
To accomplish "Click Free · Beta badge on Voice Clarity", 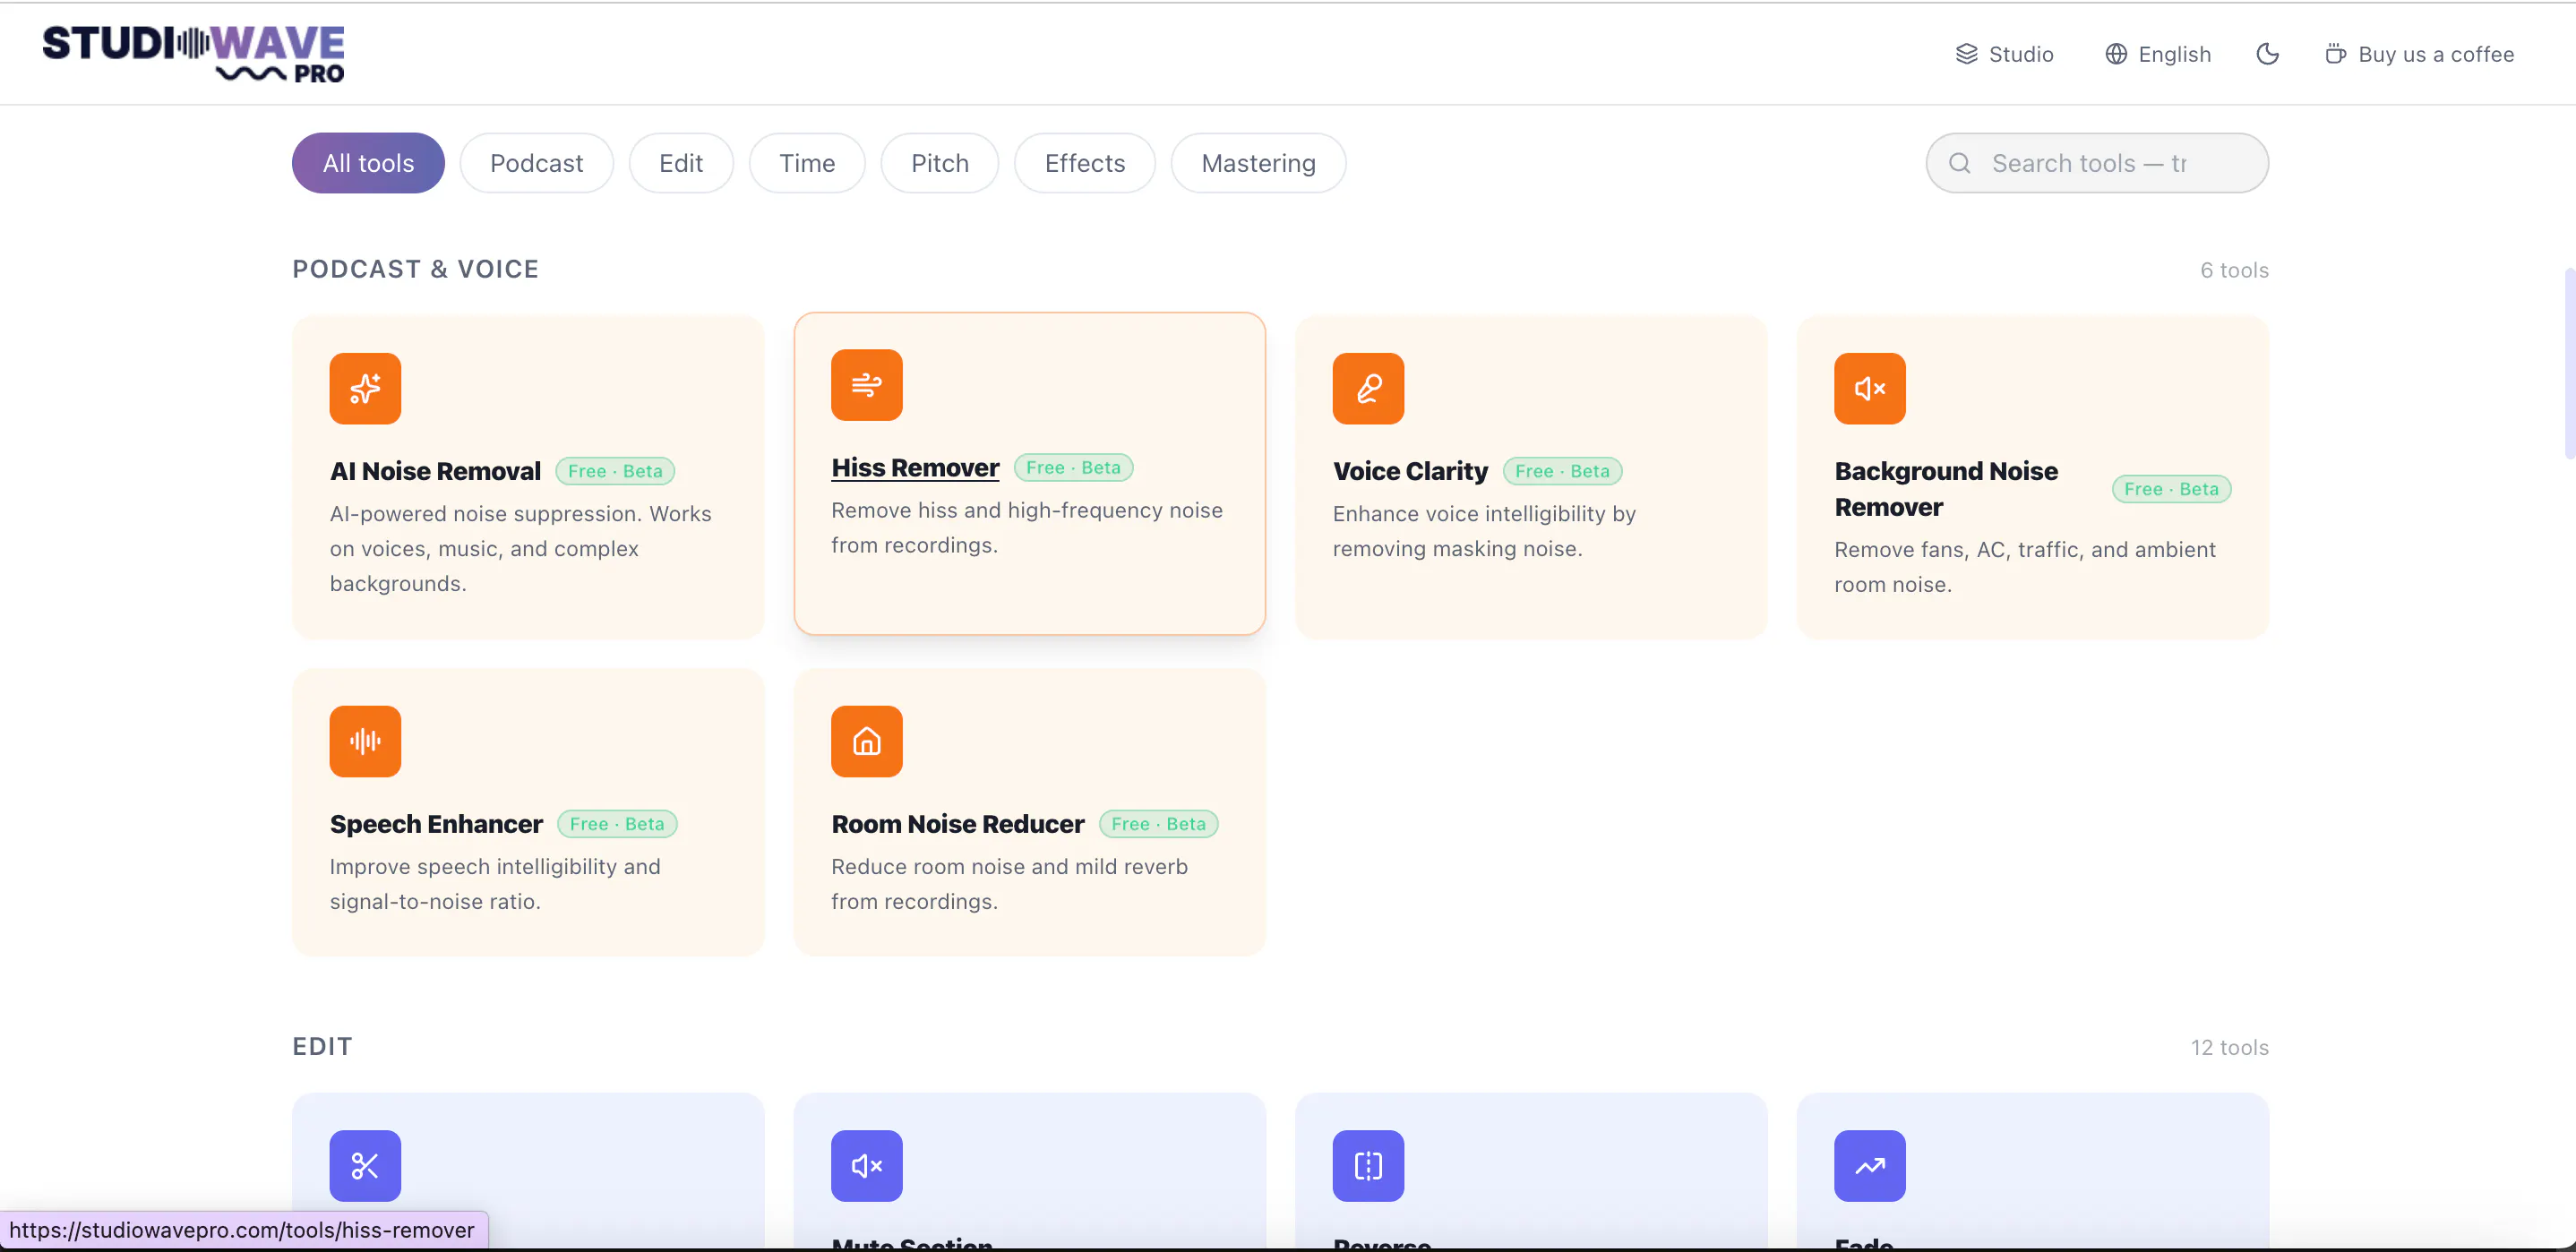I will point(1562,471).
